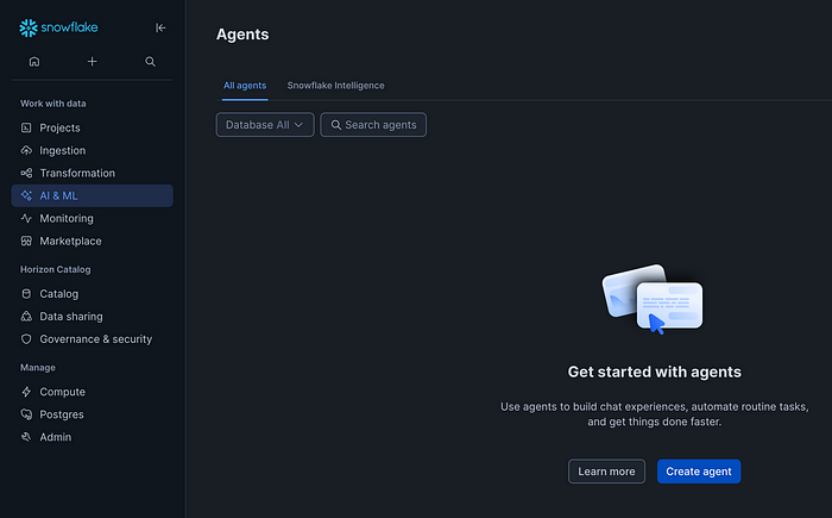
Task: Click the Learn more button
Action: point(606,472)
